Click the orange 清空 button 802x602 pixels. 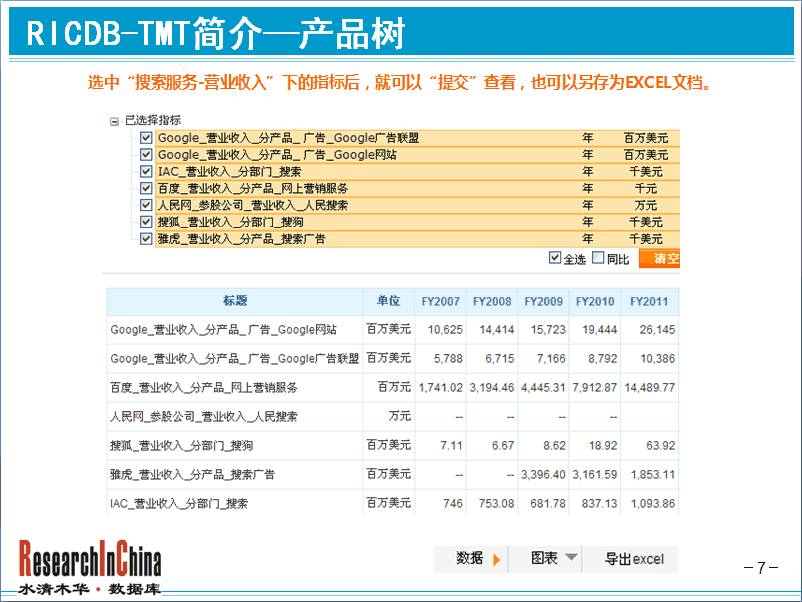[660, 259]
